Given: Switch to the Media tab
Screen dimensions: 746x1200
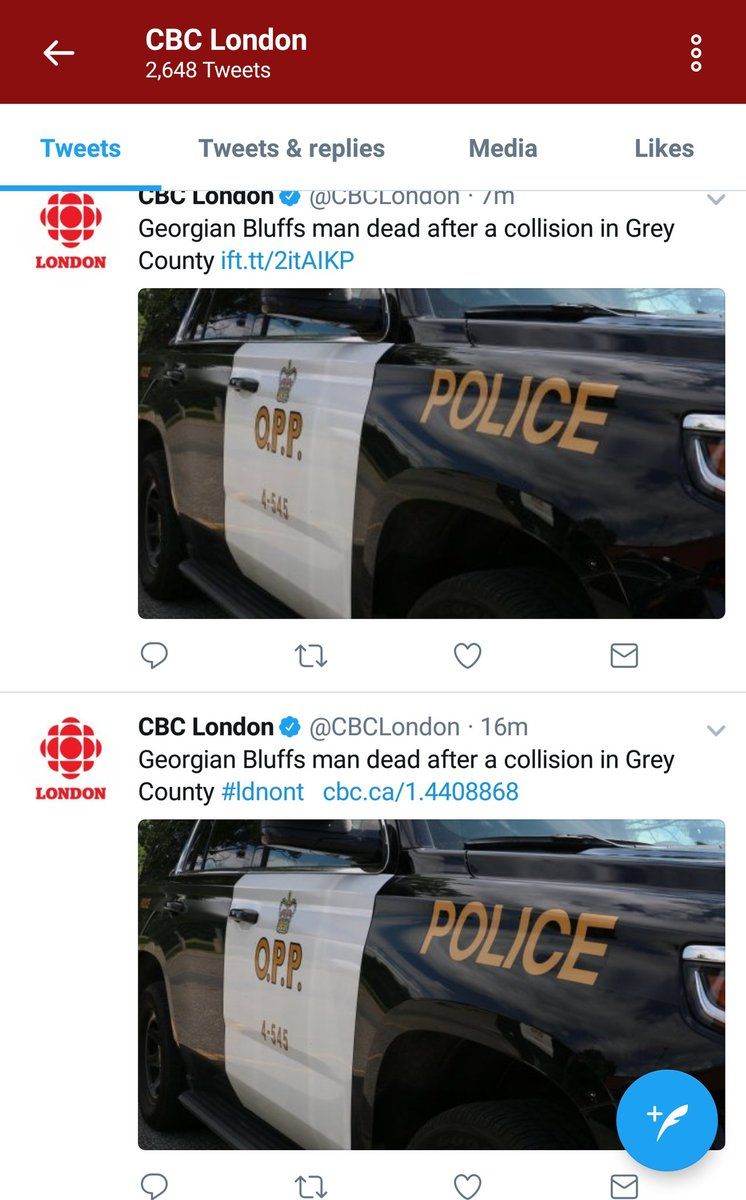Looking at the screenshot, I should click(503, 149).
